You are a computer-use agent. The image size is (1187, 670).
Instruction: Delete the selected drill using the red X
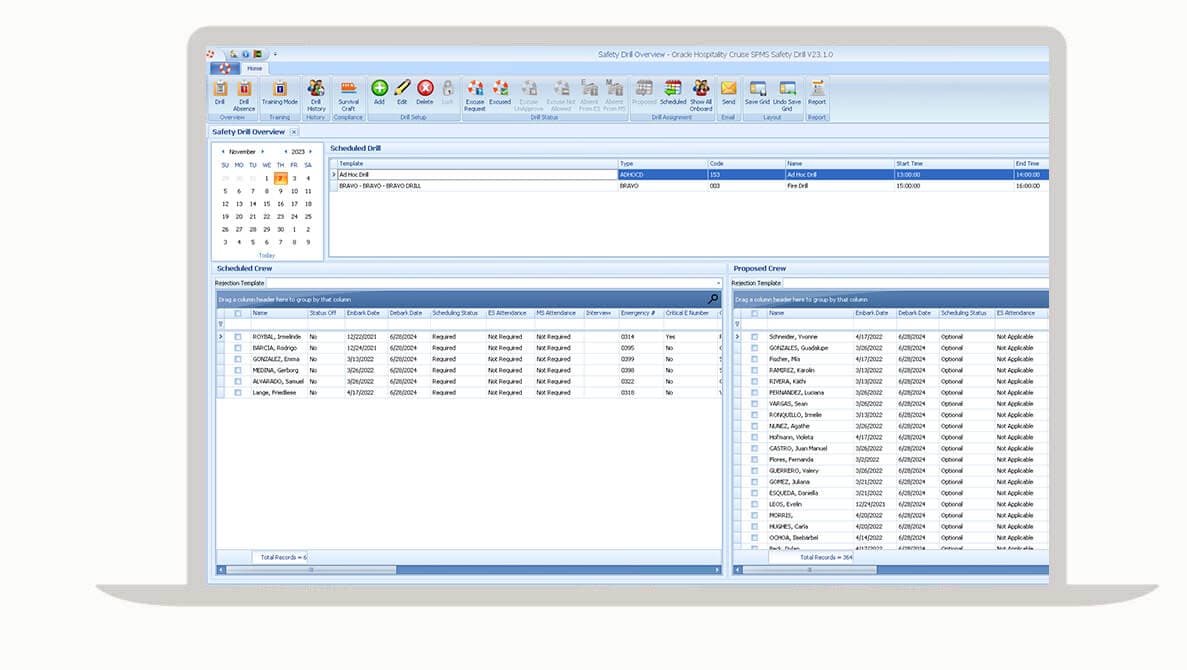(x=425, y=92)
